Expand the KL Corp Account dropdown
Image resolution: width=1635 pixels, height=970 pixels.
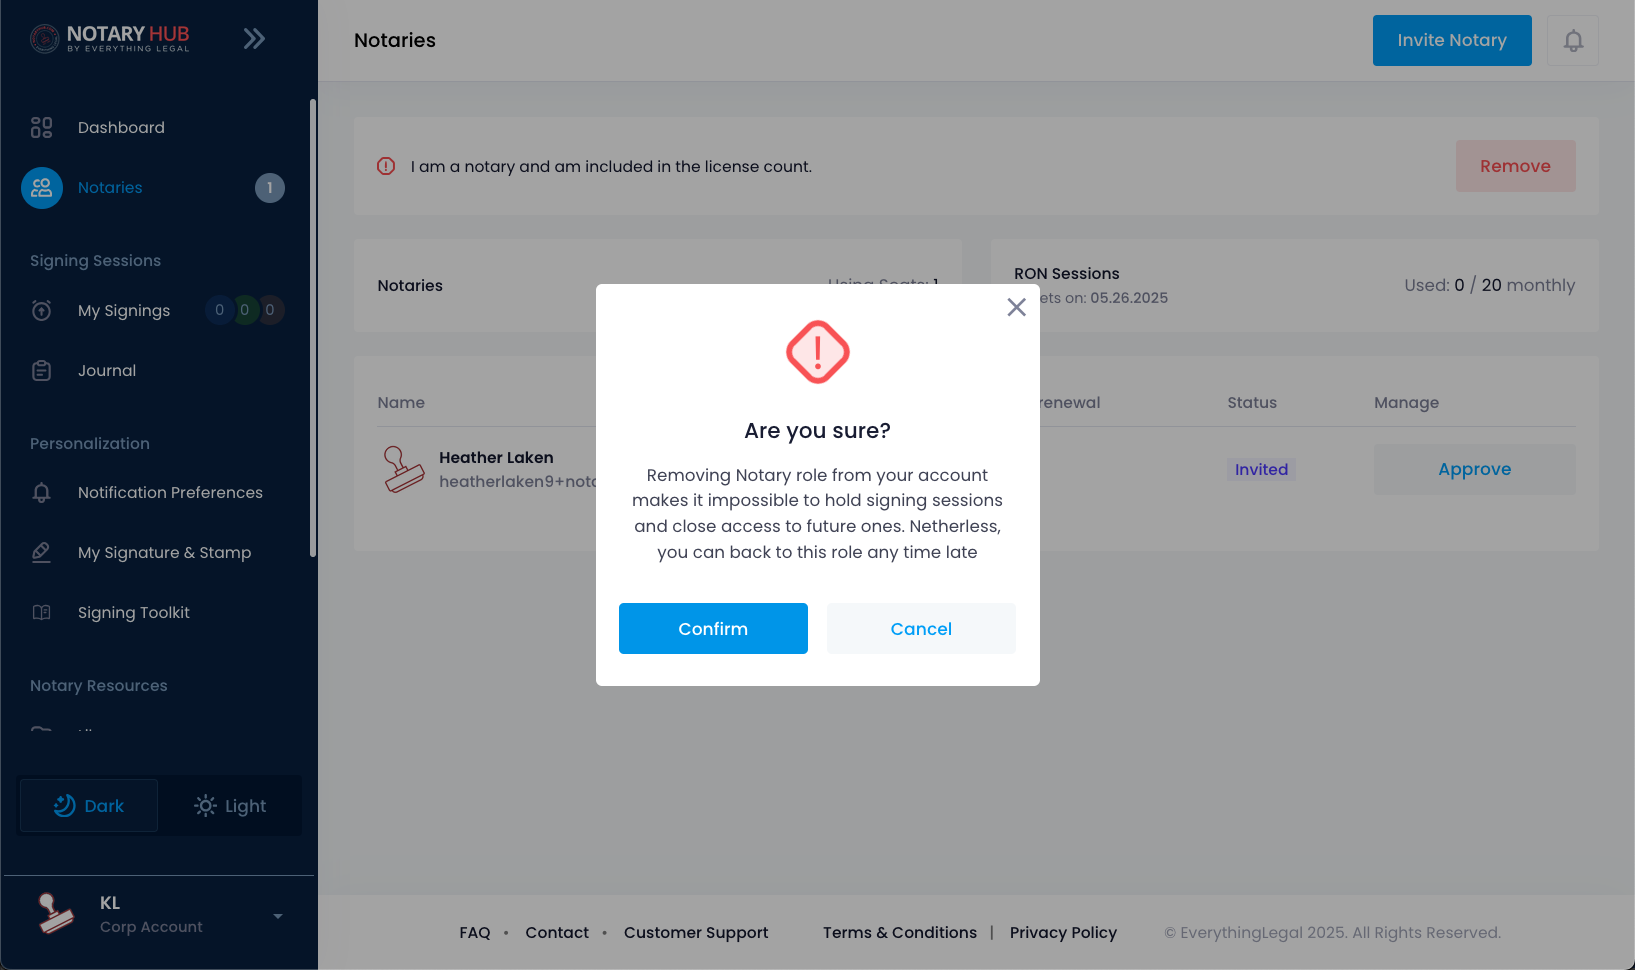click(278, 916)
